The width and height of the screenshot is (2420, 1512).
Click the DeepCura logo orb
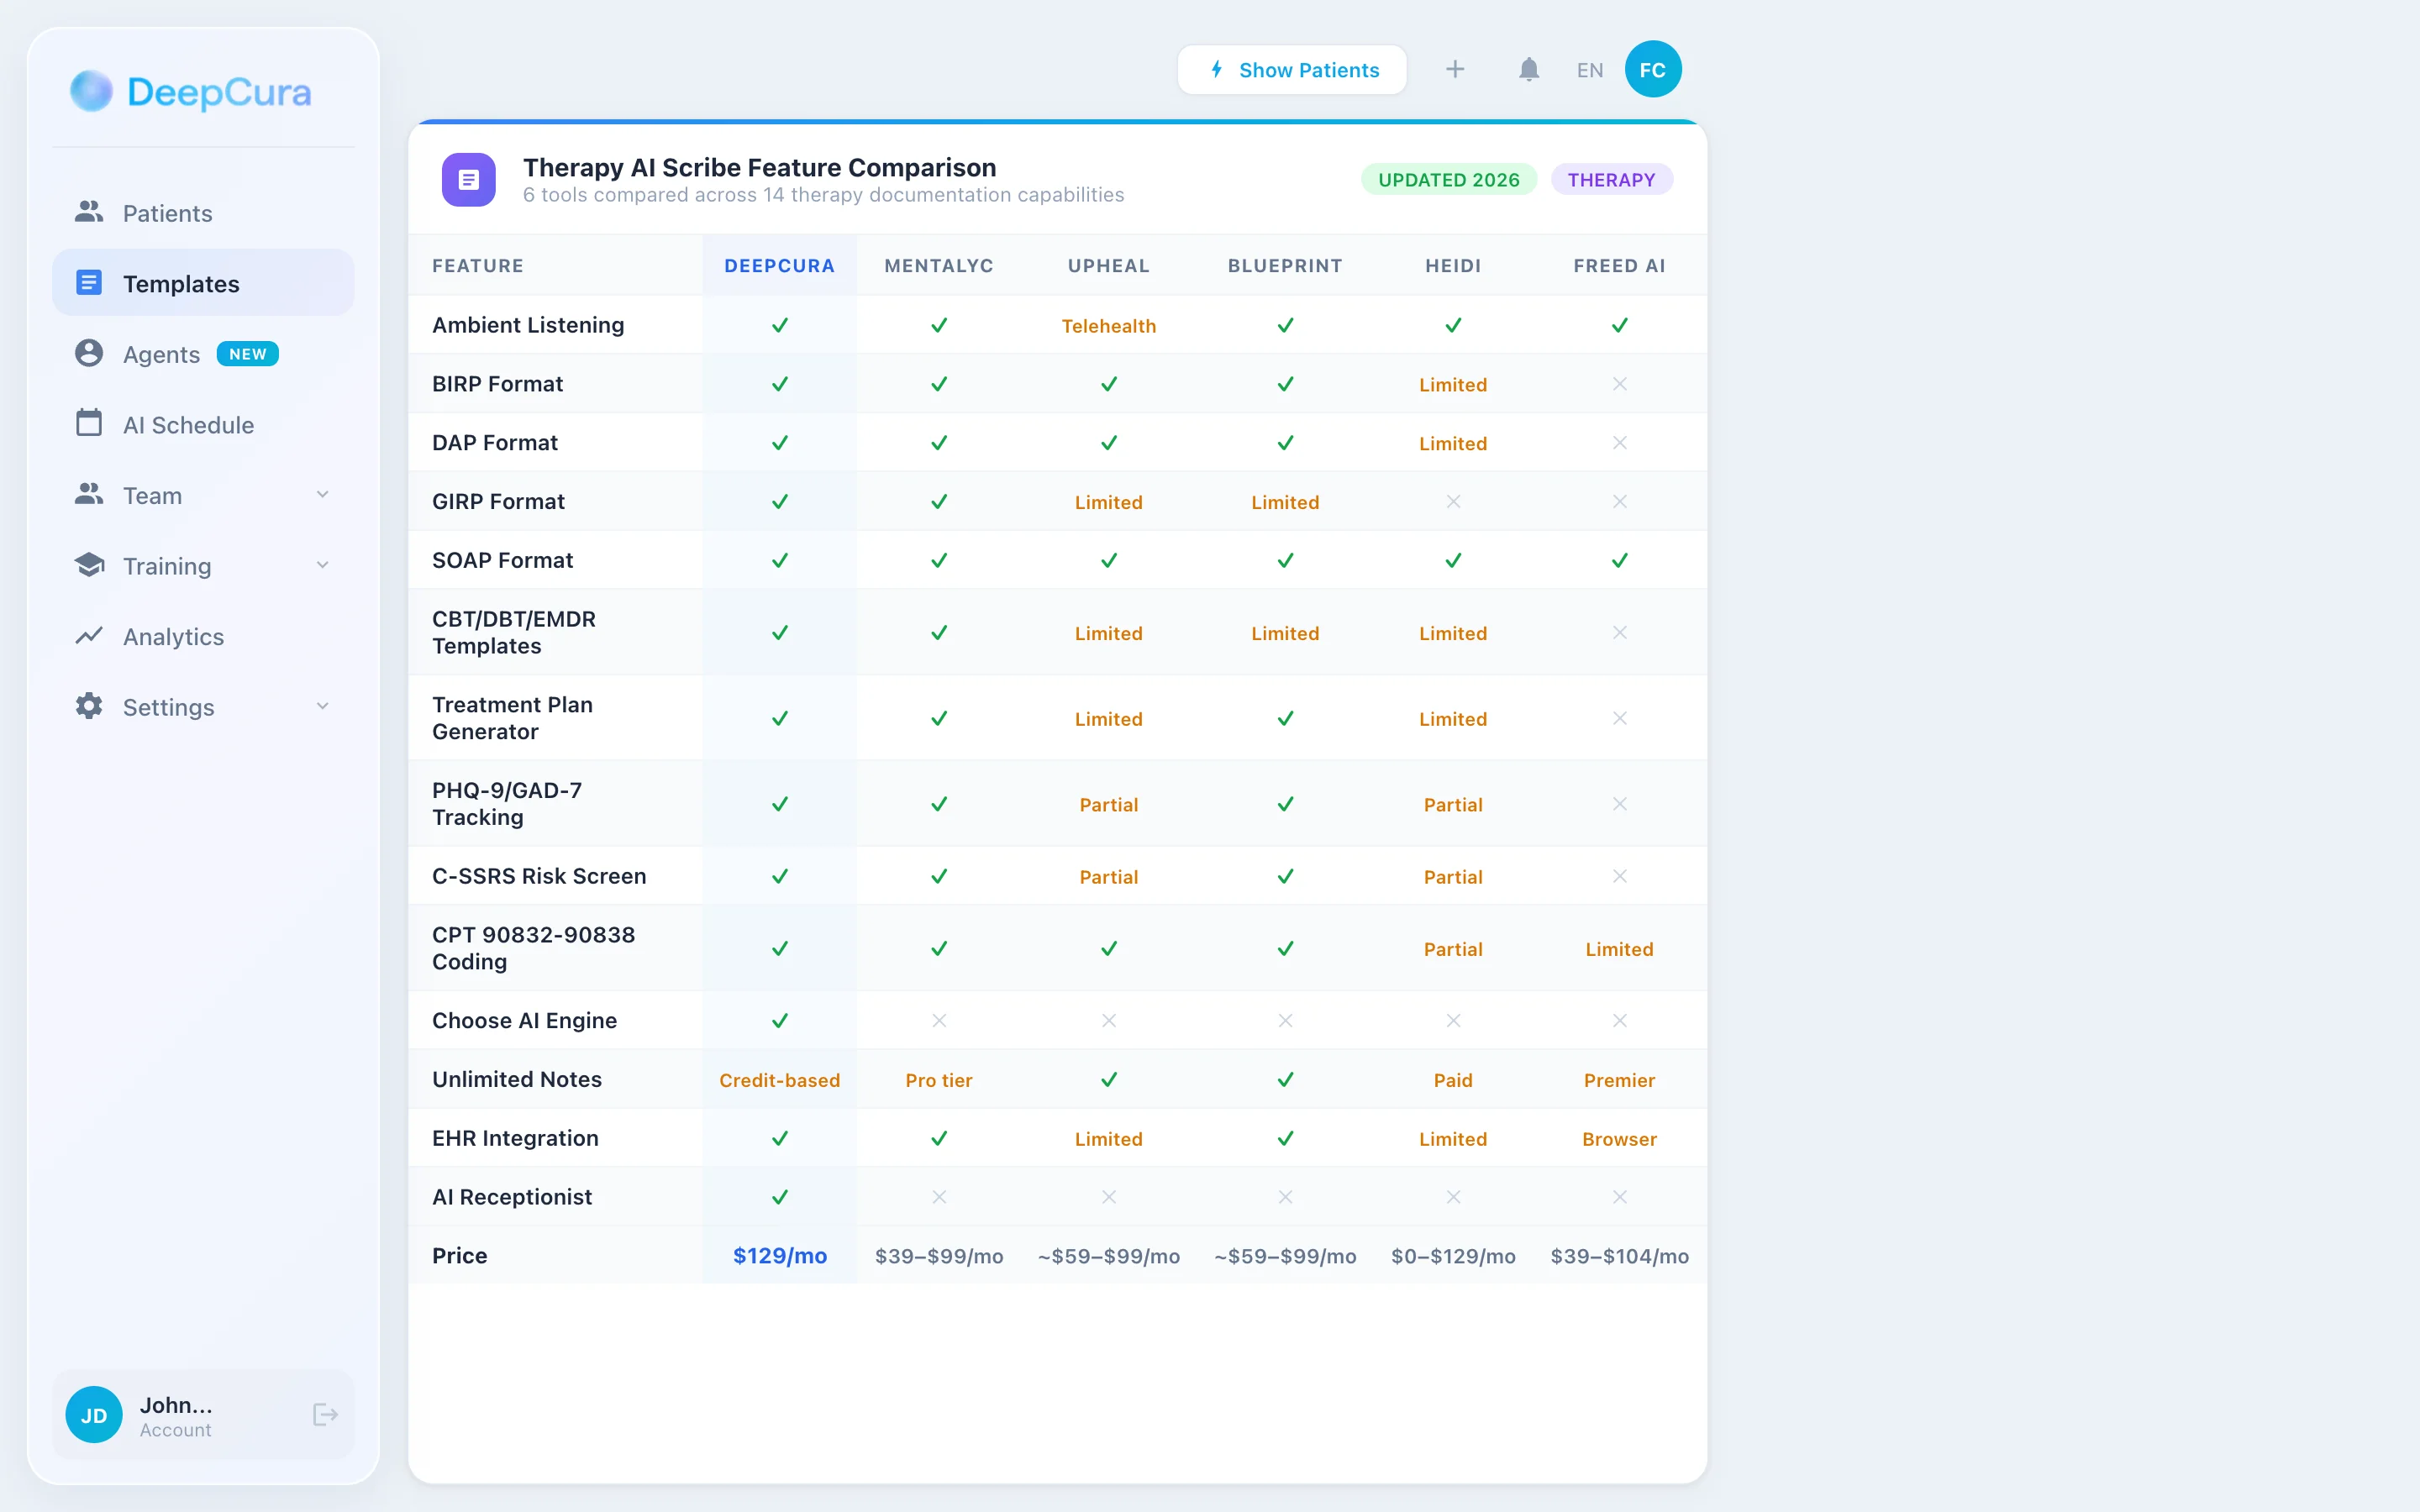pyautogui.click(x=91, y=91)
